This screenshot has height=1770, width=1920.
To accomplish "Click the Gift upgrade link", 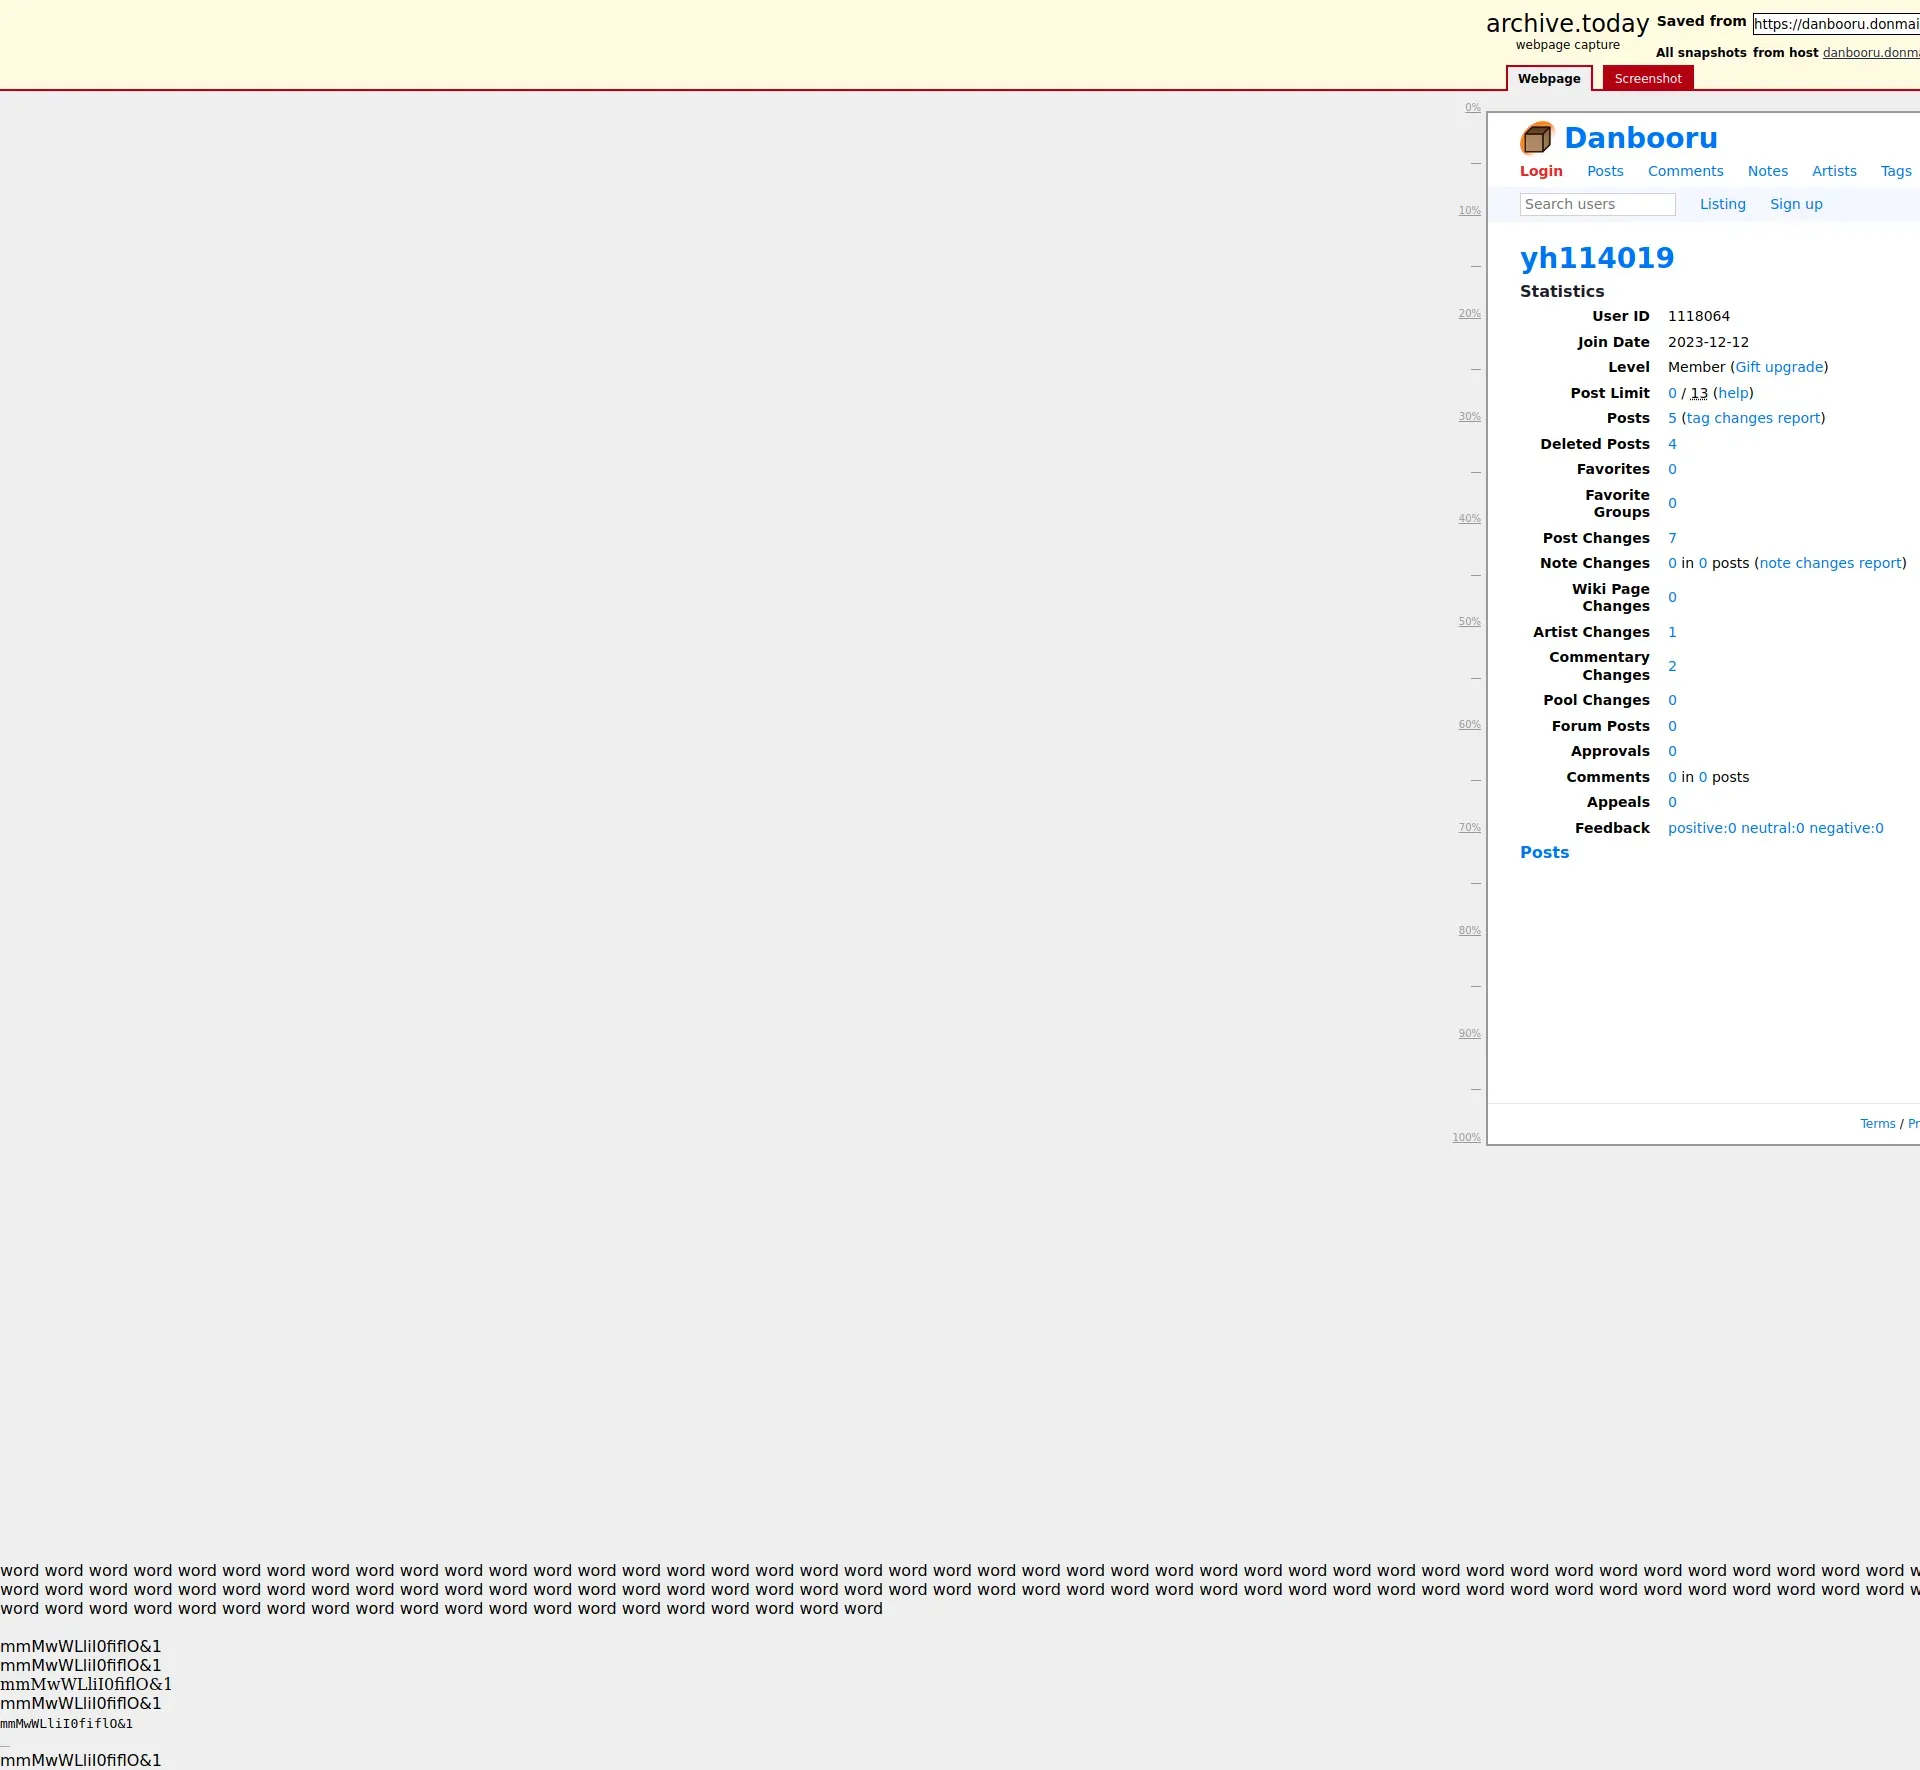I will coord(1779,367).
